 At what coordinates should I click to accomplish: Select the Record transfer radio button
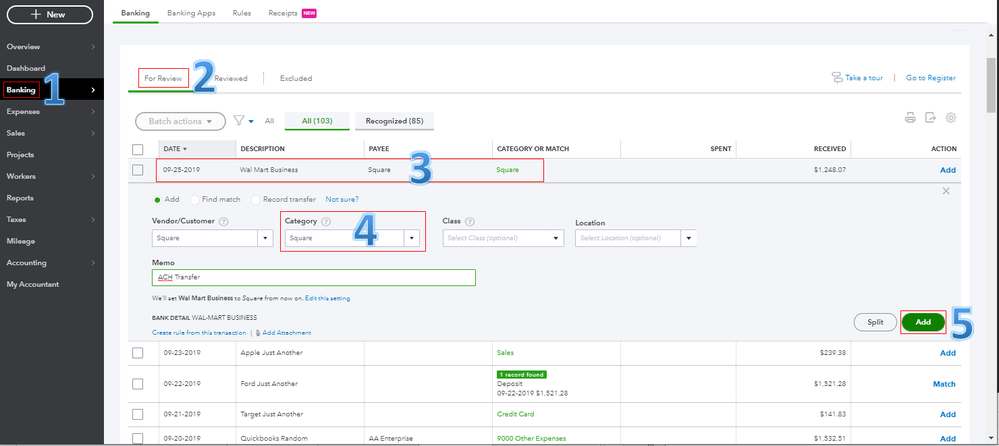click(x=255, y=199)
